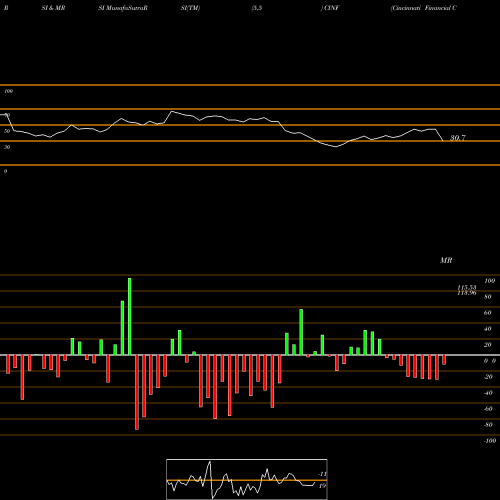Image resolution: width=500 pixels, height=500 pixels.
Task: Click the MR panel title label
Action: coord(446,260)
